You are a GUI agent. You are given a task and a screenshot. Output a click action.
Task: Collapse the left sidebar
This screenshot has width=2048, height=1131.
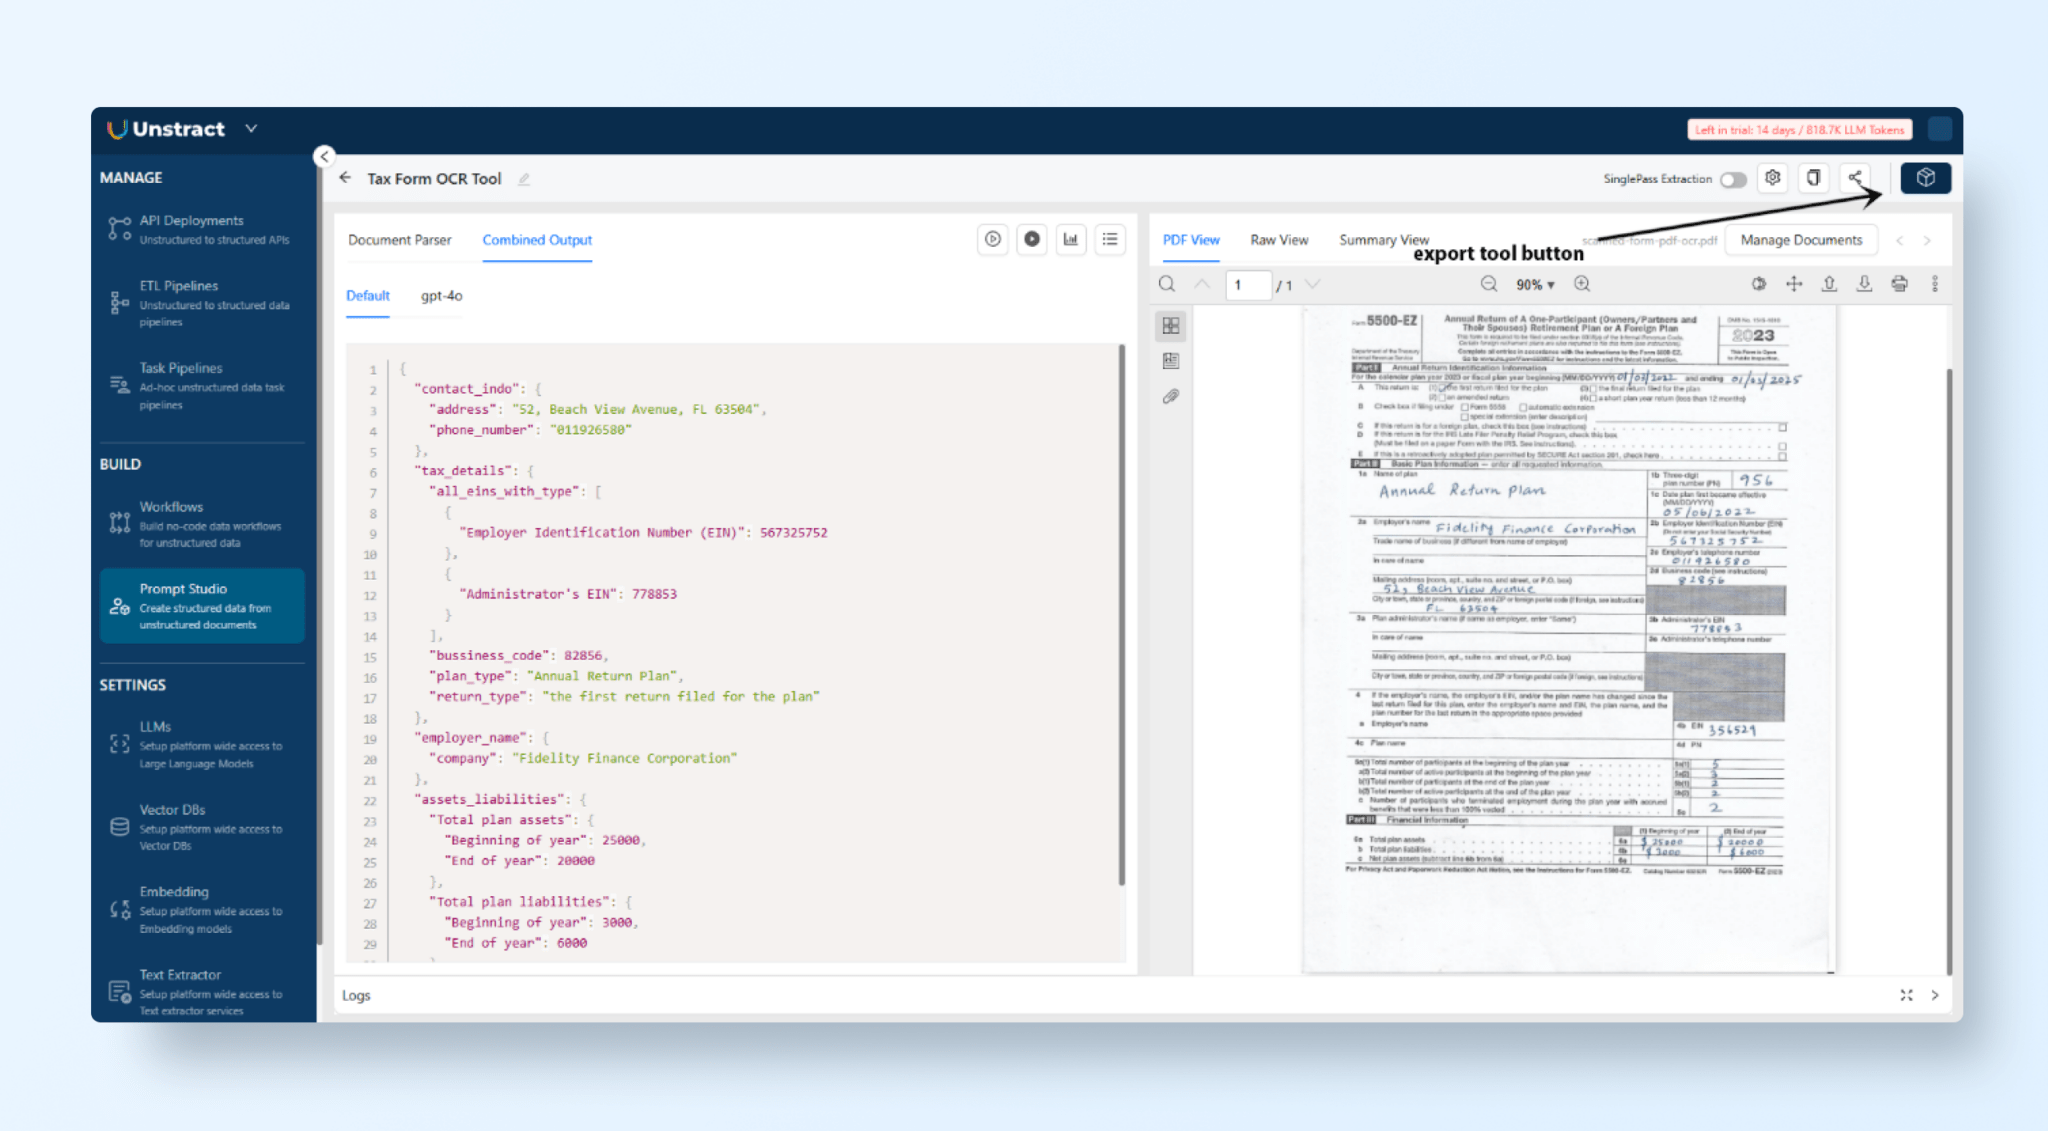coord(324,157)
